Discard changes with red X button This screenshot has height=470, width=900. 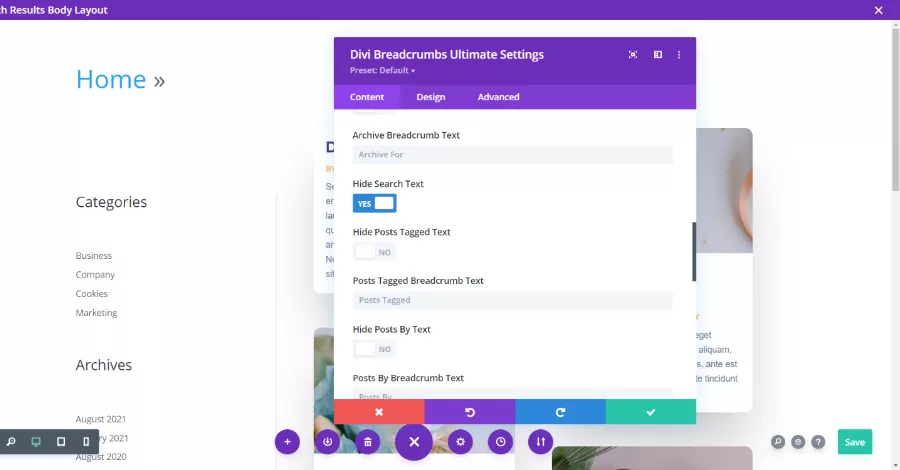click(379, 412)
